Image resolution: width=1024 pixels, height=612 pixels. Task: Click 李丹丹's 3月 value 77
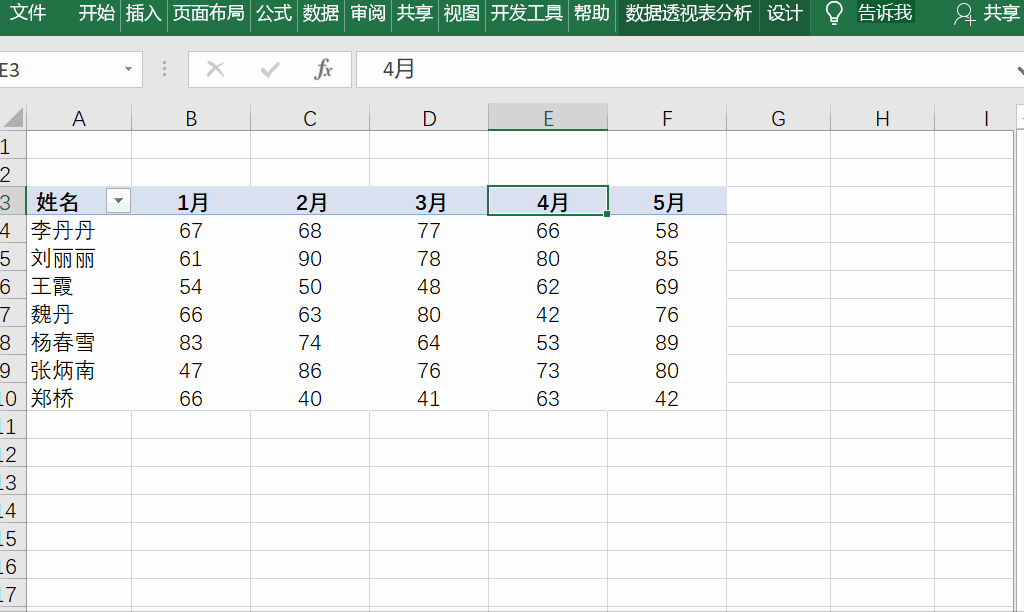429,230
